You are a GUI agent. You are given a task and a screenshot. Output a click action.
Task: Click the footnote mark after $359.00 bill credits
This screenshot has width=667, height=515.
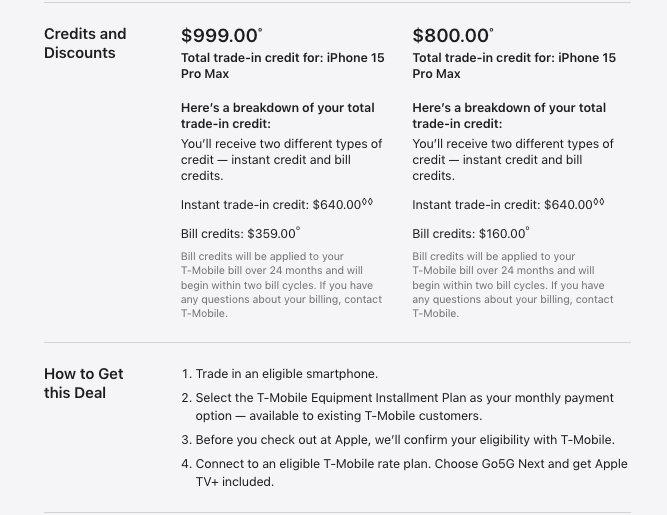[x=297, y=230]
